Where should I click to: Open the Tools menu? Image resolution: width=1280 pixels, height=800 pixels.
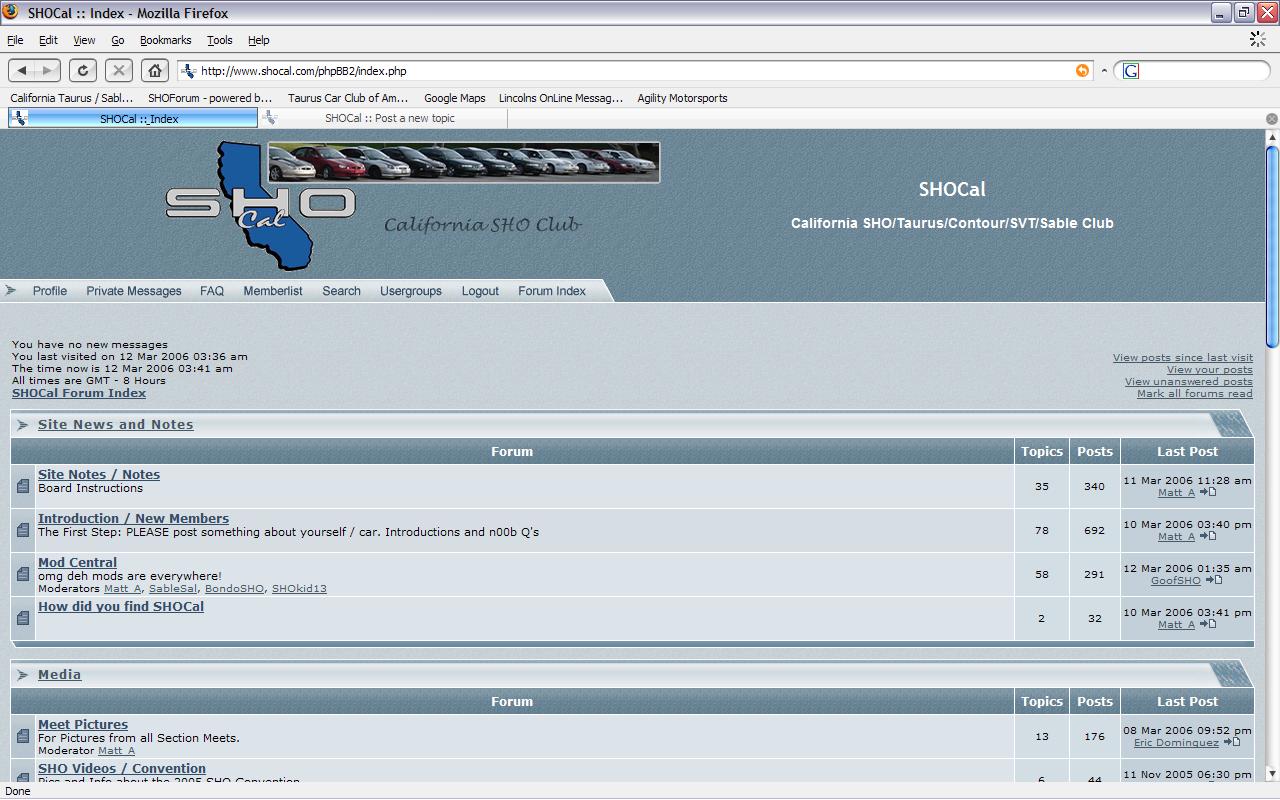(x=219, y=40)
